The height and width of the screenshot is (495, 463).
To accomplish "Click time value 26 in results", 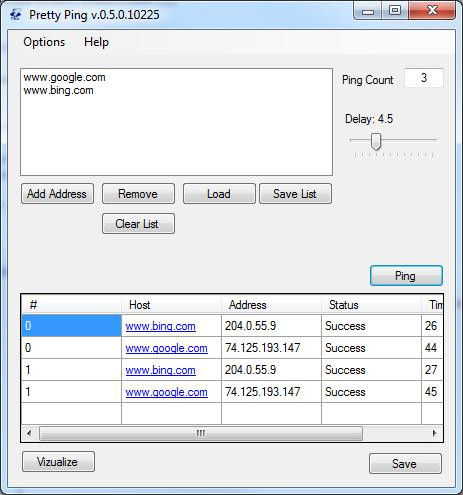I will 431,326.
